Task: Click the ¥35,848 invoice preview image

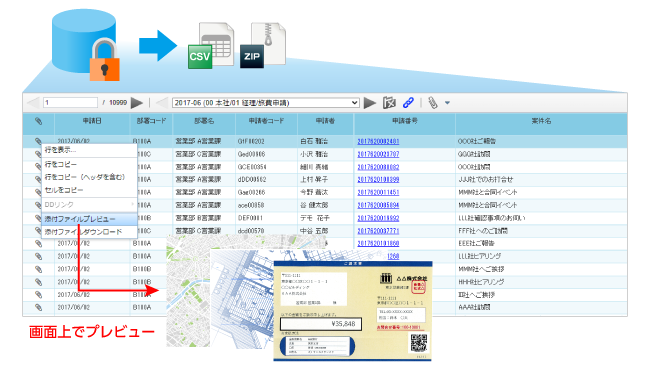Action: point(353,311)
